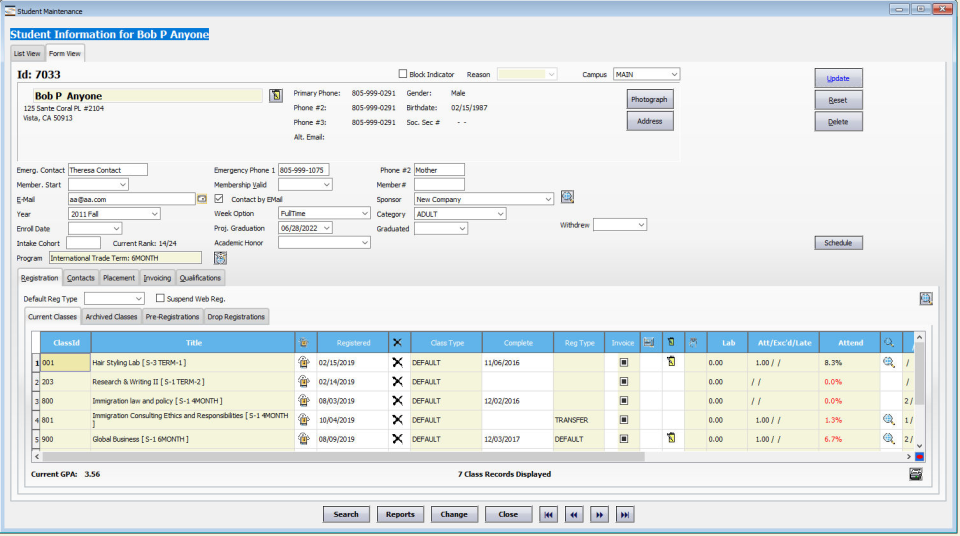Click the Update button
This screenshot has height=536, width=960.
(838, 78)
